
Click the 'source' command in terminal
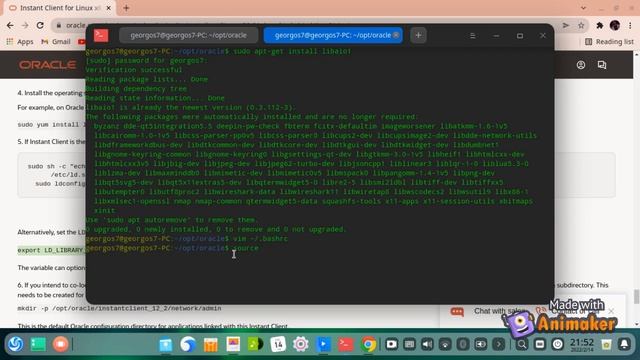pyautogui.click(x=246, y=248)
